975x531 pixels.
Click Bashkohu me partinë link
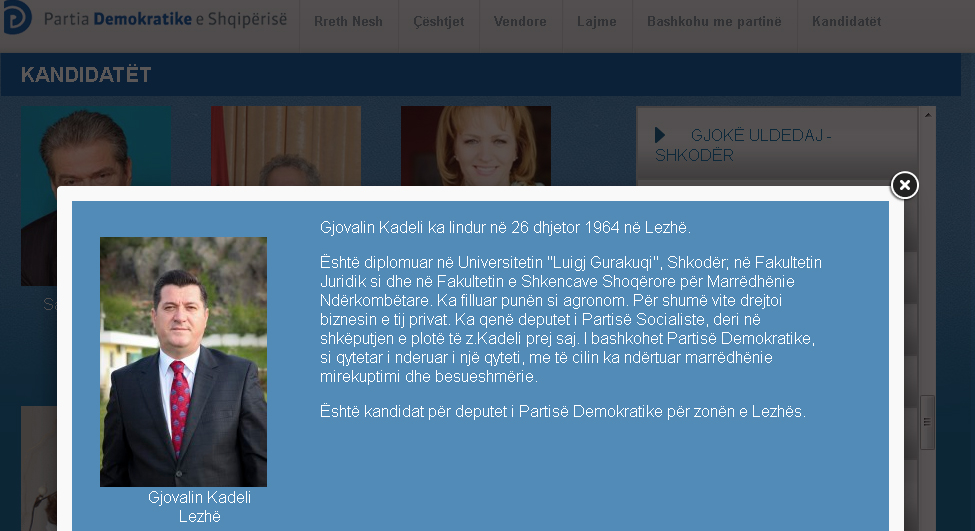click(x=714, y=21)
